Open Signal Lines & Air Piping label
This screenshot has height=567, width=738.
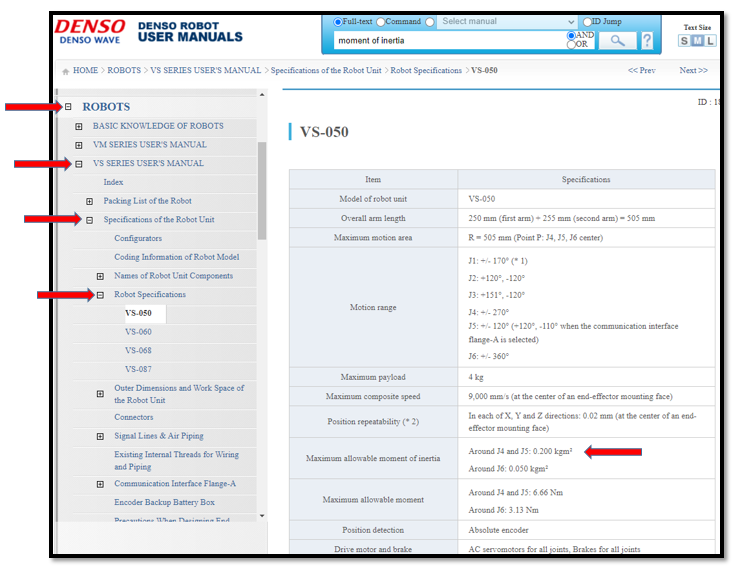[x=159, y=436]
